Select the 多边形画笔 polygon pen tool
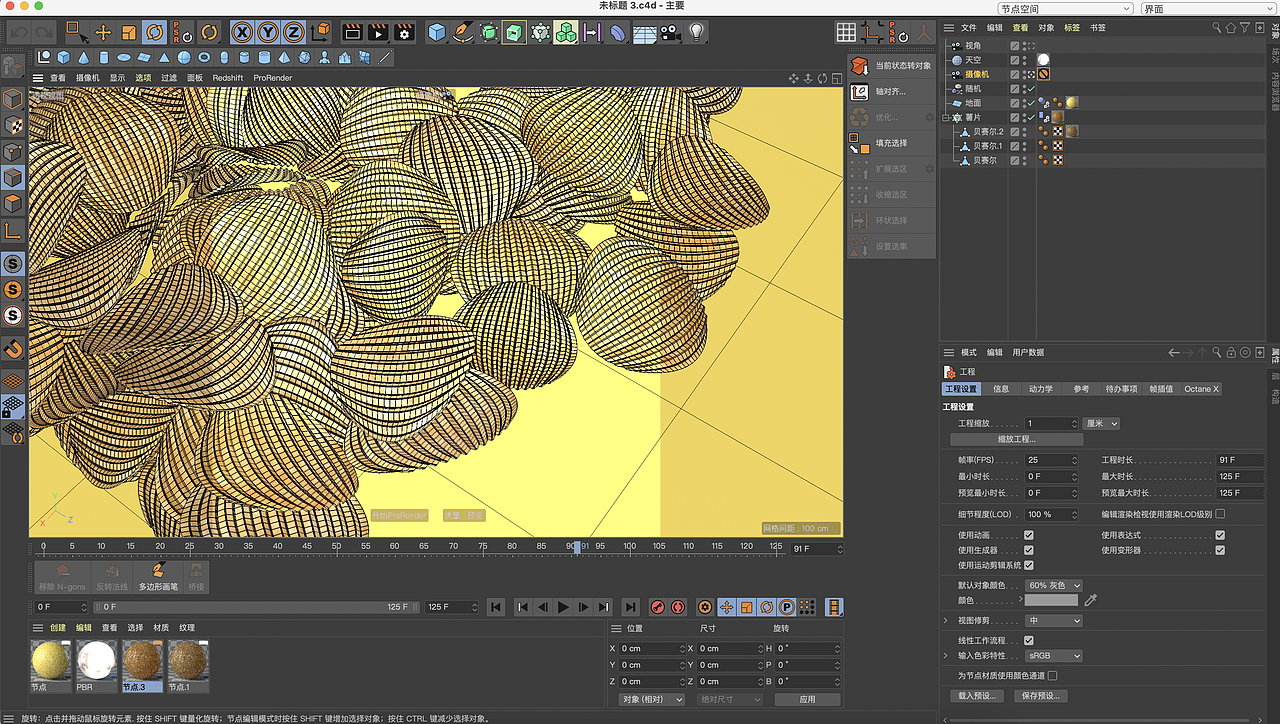 click(x=158, y=577)
